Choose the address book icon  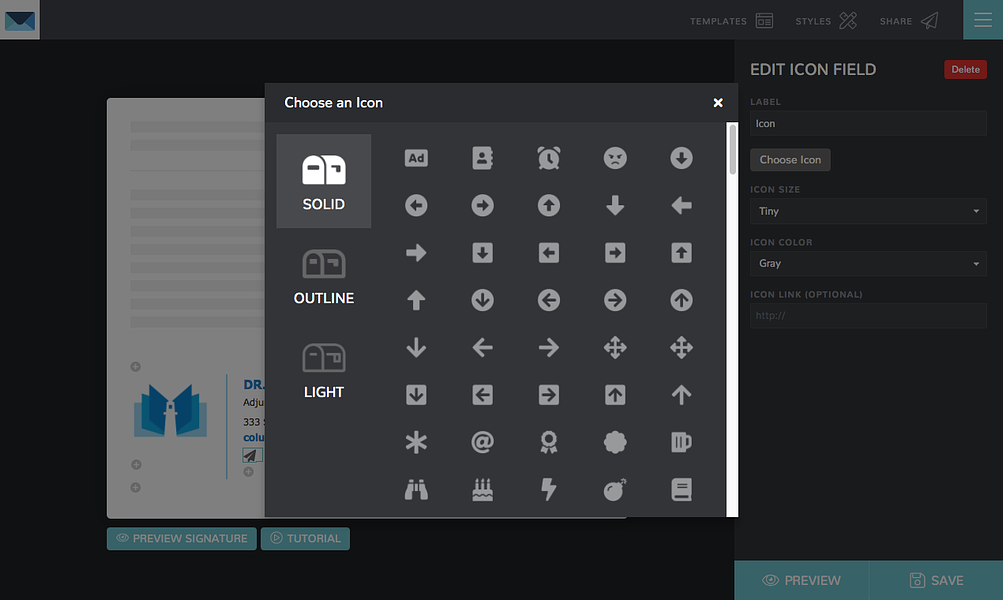(482, 158)
